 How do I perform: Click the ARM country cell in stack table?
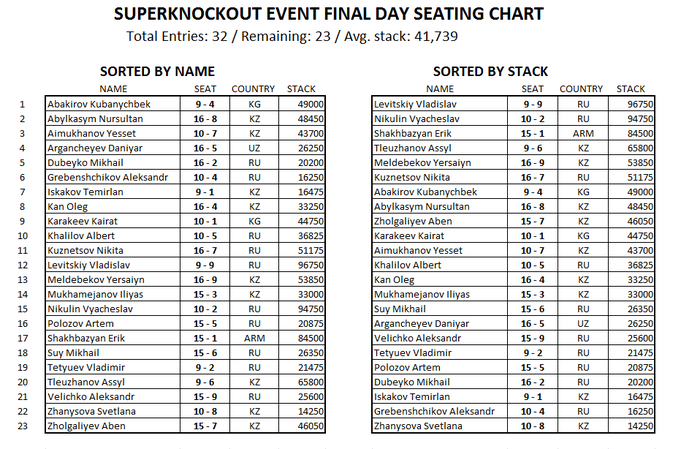[583, 133]
